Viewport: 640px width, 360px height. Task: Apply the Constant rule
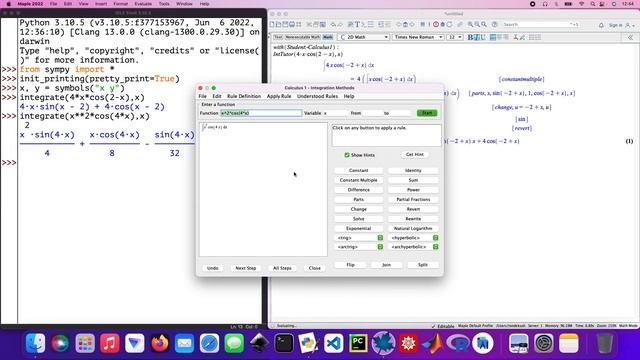pyautogui.click(x=358, y=170)
